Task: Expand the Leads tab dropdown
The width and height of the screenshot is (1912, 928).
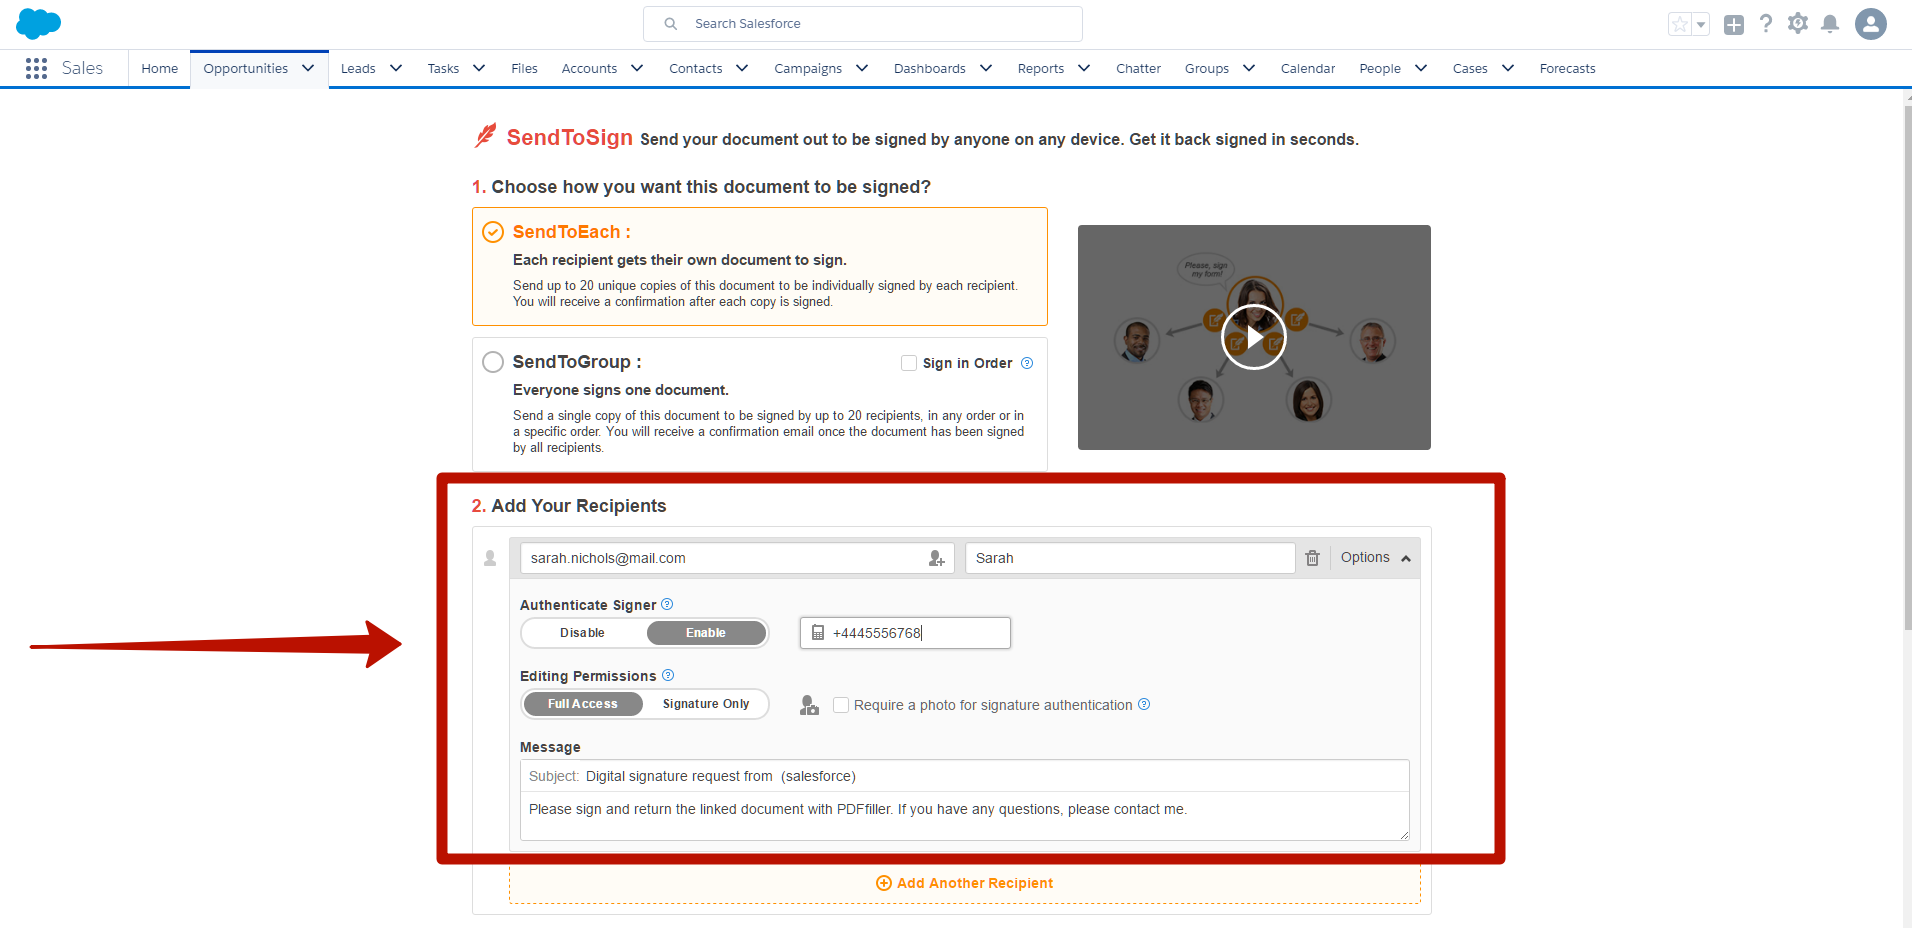Action: pos(396,68)
